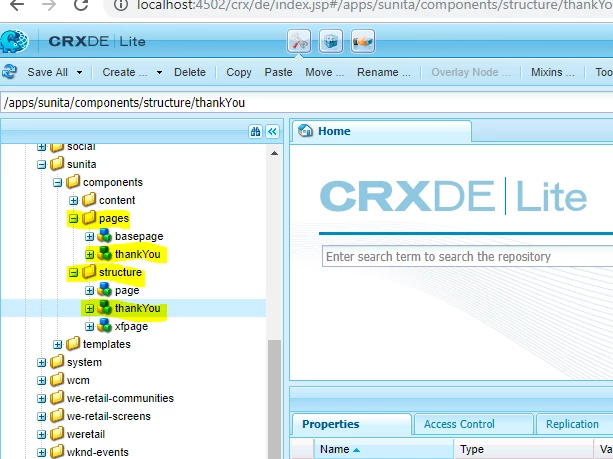Screen dimensions: 613x459
Task: Click the node path field
Action: (306, 103)
